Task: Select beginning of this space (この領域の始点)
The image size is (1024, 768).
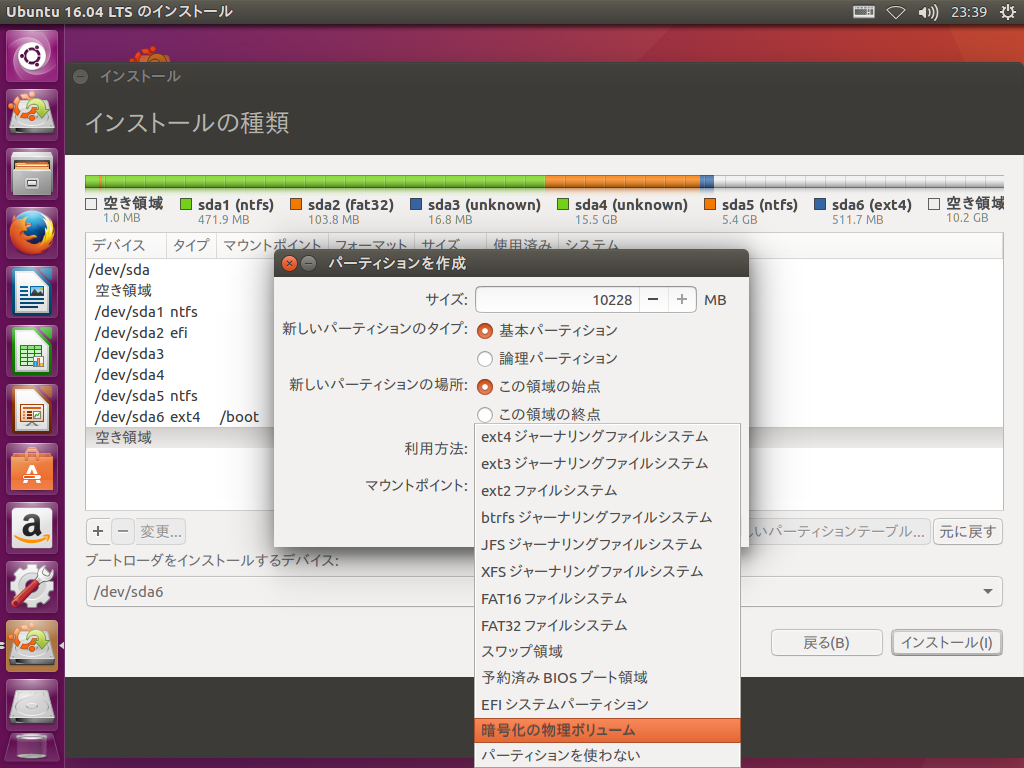Action: point(485,387)
